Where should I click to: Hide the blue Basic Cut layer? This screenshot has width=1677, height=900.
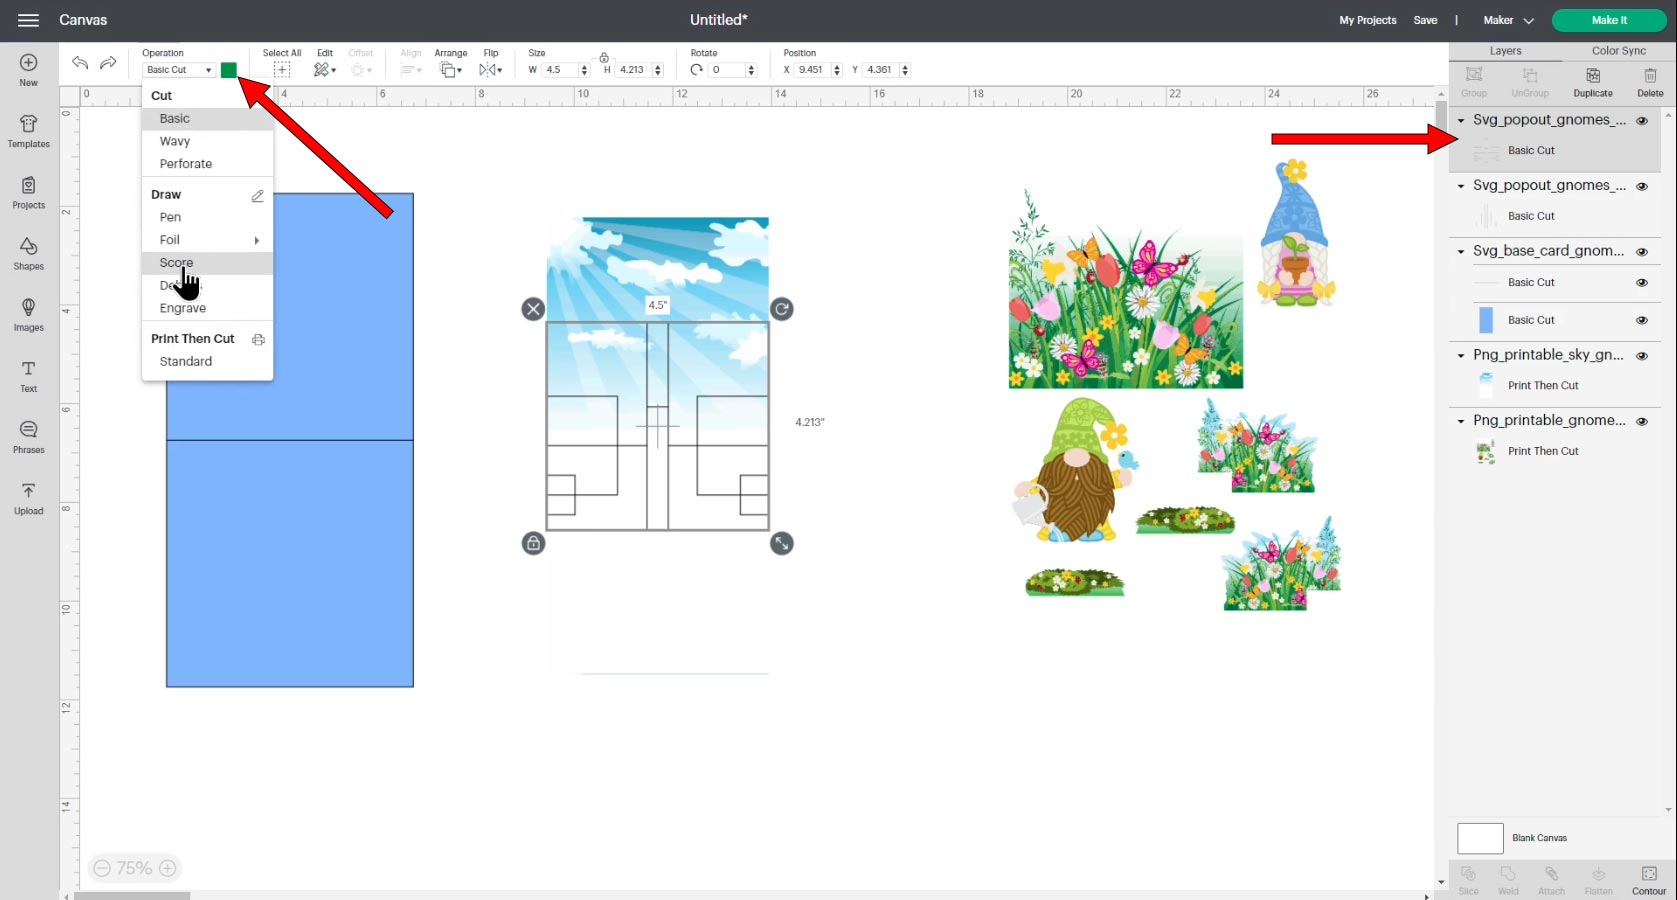click(1641, 321)
